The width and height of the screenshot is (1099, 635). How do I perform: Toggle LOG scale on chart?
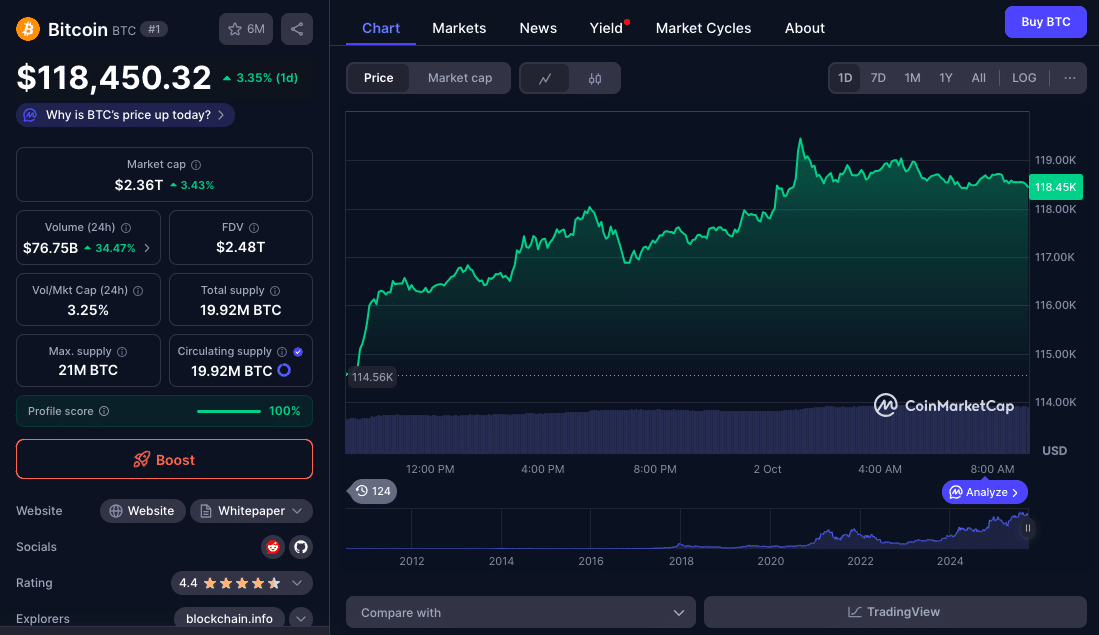(x=1024, y=78)
